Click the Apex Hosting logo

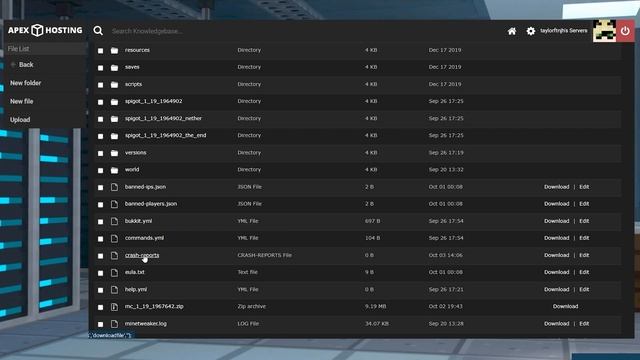pos(45,30)
